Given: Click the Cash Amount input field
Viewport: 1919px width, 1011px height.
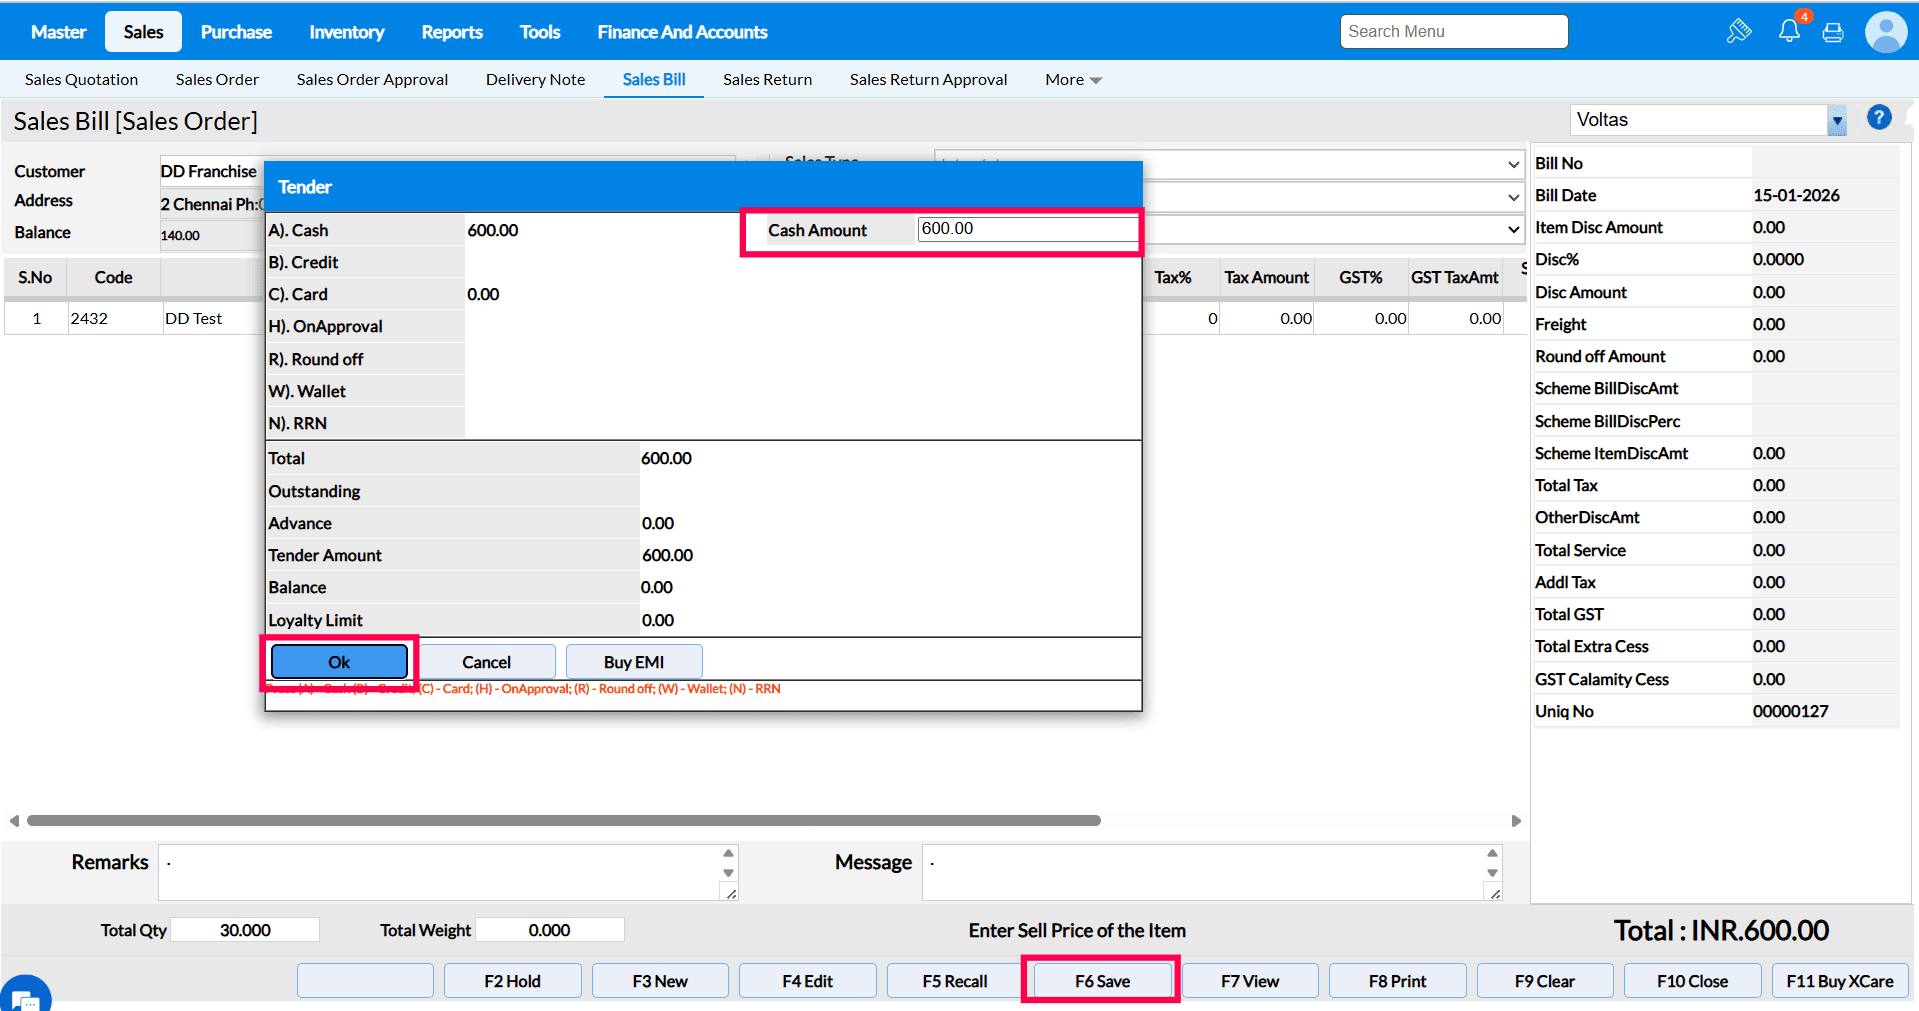Looking at the screenshot, I should 1026,229.
